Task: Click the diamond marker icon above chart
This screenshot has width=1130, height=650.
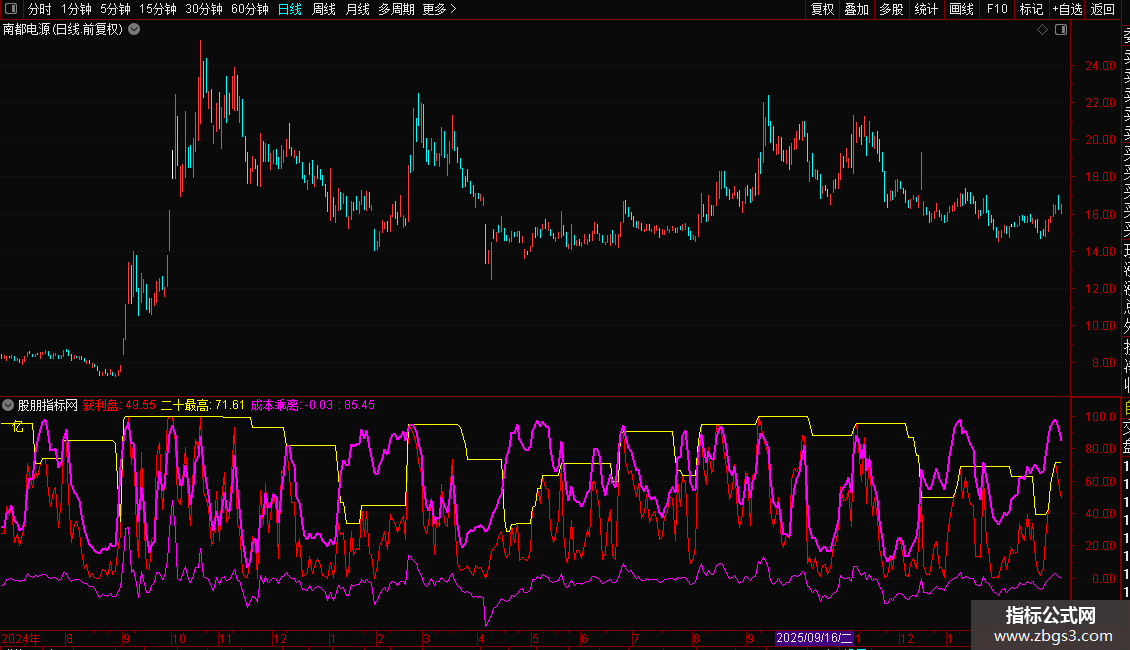Action: [x=1042, y=30]
